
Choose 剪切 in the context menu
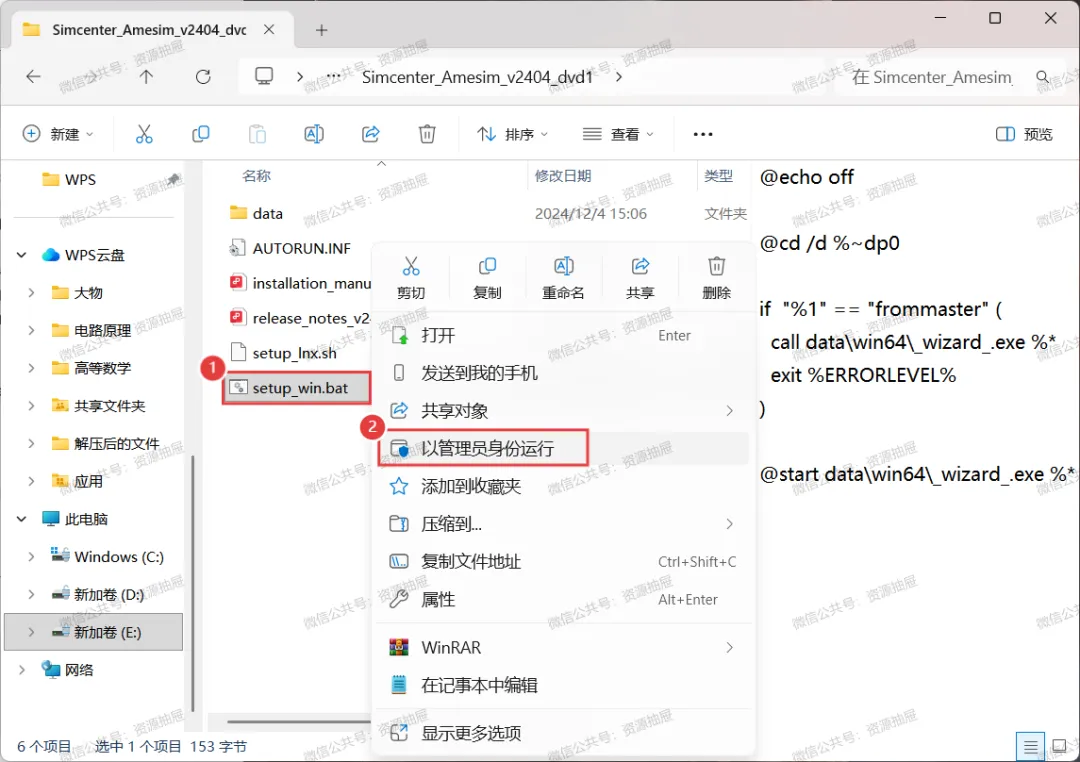(x=411, y=278)
